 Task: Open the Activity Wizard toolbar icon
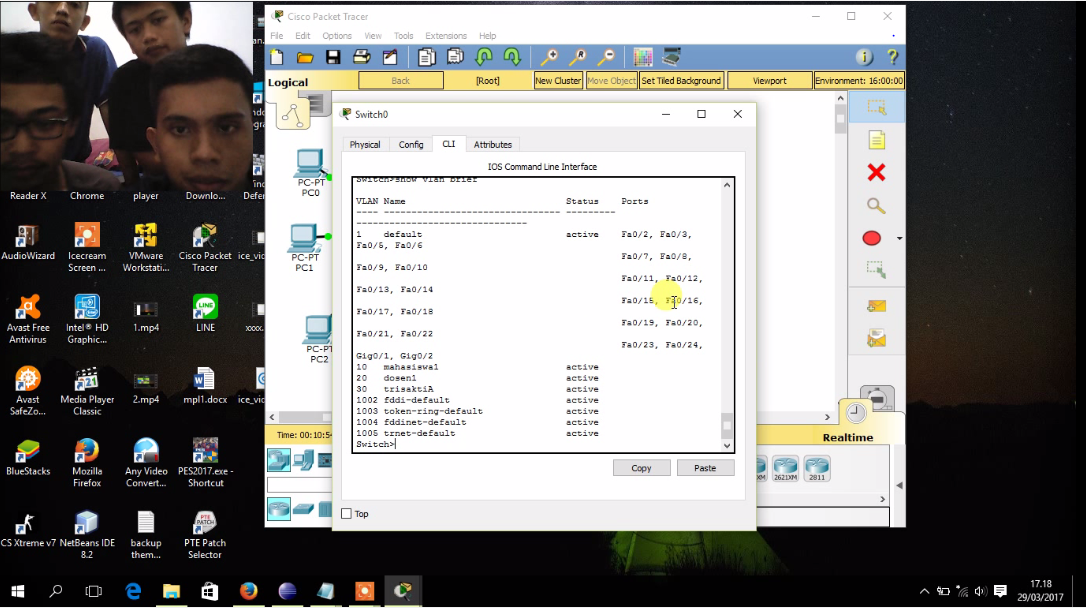[390, 57]
